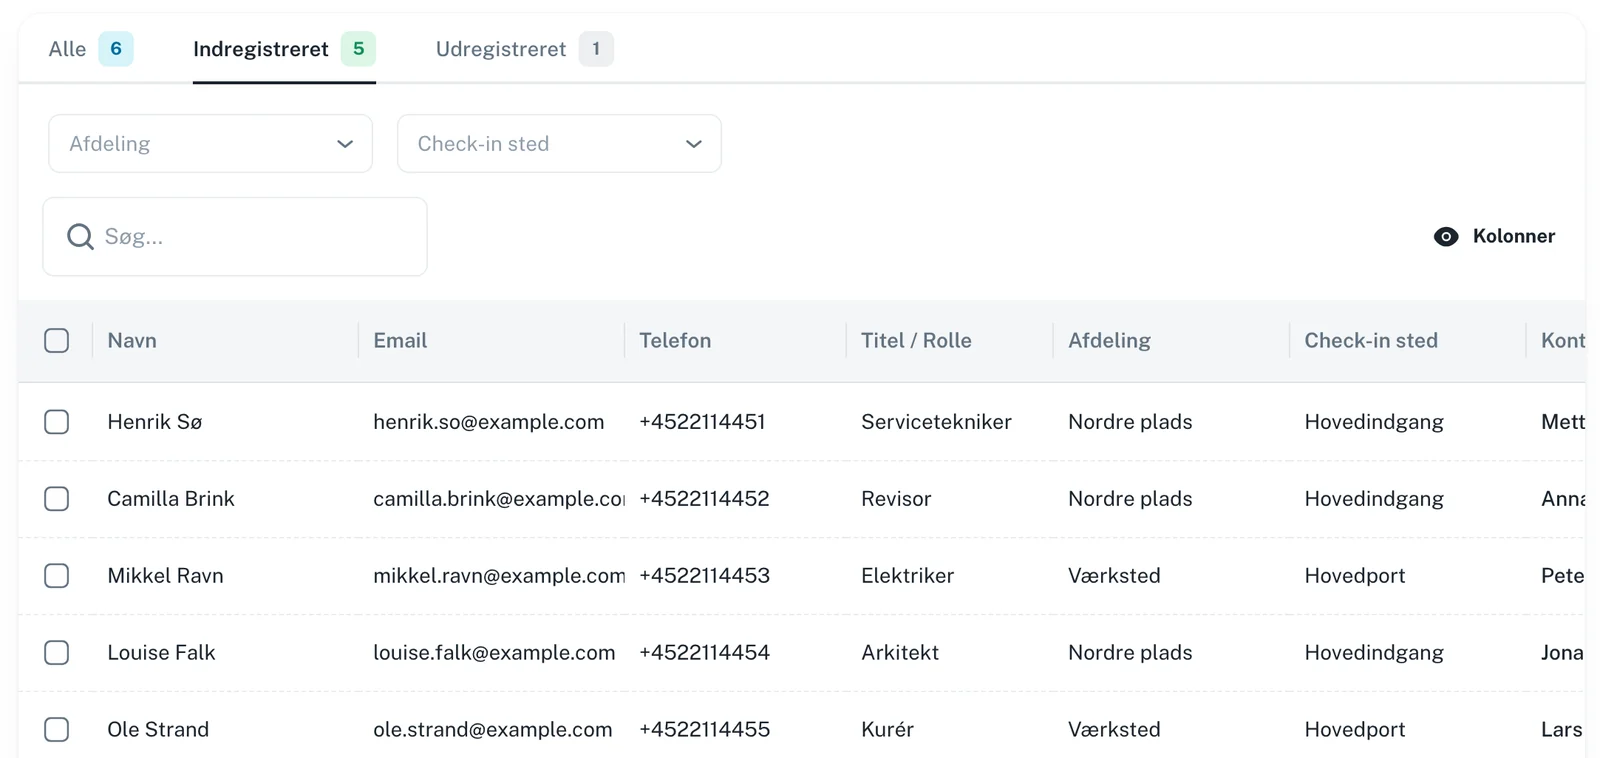Click the name Camilla Brink
Viewport: 1600px width, 758px height.
(171, 499)
